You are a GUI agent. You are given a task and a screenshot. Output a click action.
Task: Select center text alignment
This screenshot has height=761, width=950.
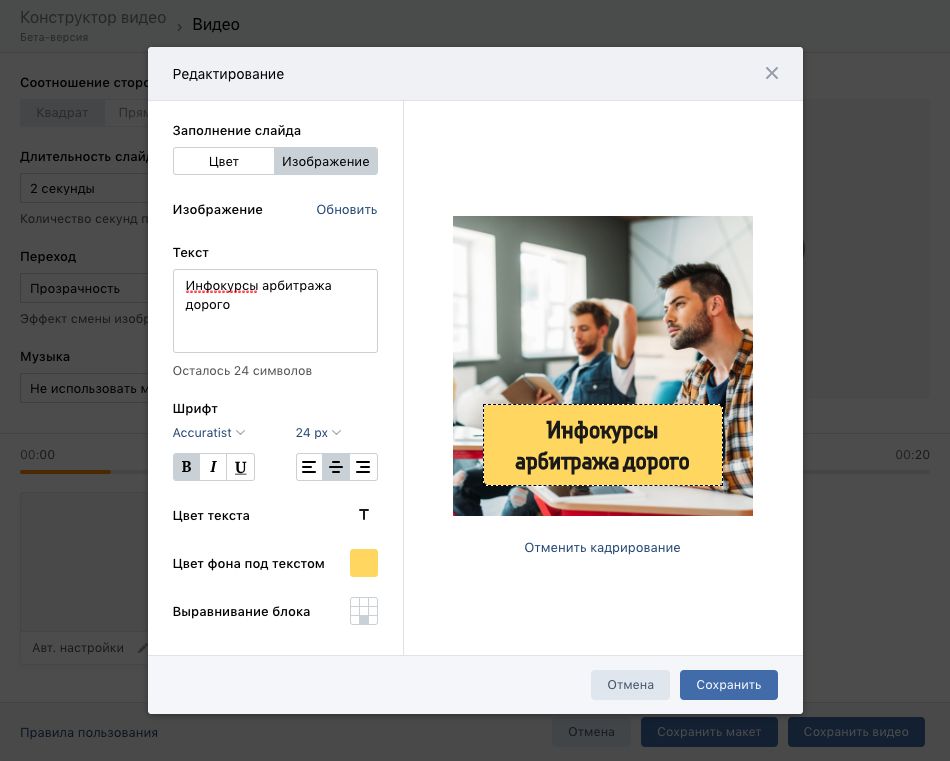[x=336, y=466]
